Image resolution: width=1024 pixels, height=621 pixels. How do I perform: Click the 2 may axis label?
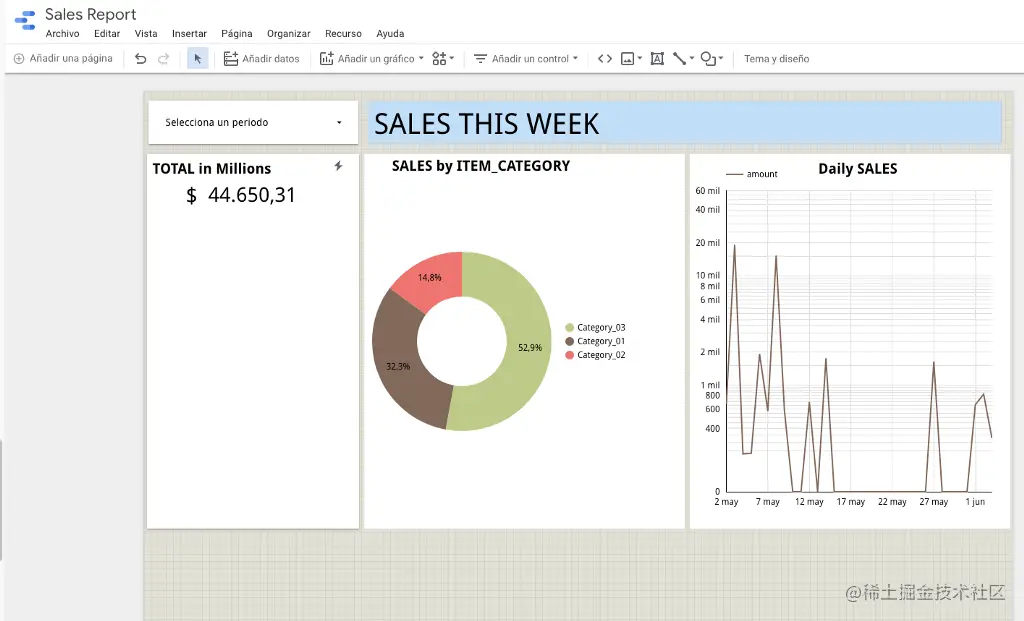point(726,502)
